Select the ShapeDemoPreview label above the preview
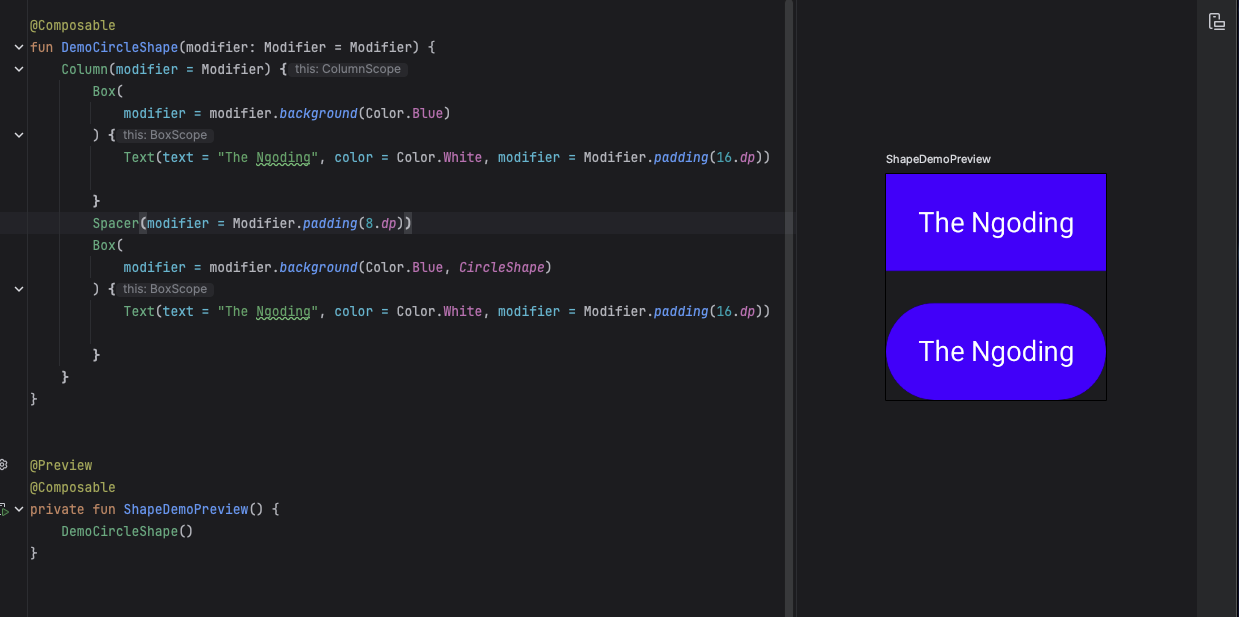 tap(938, 160)
